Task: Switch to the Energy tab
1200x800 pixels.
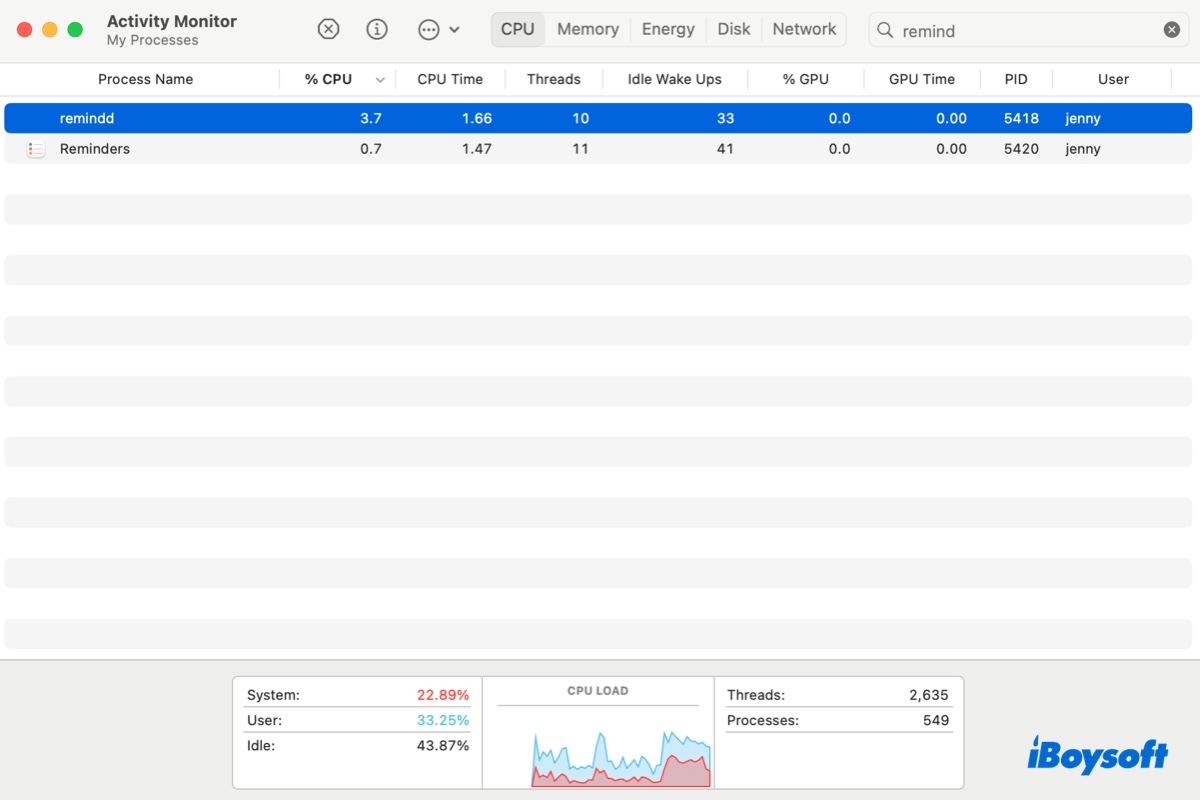Action: point(668,29)
